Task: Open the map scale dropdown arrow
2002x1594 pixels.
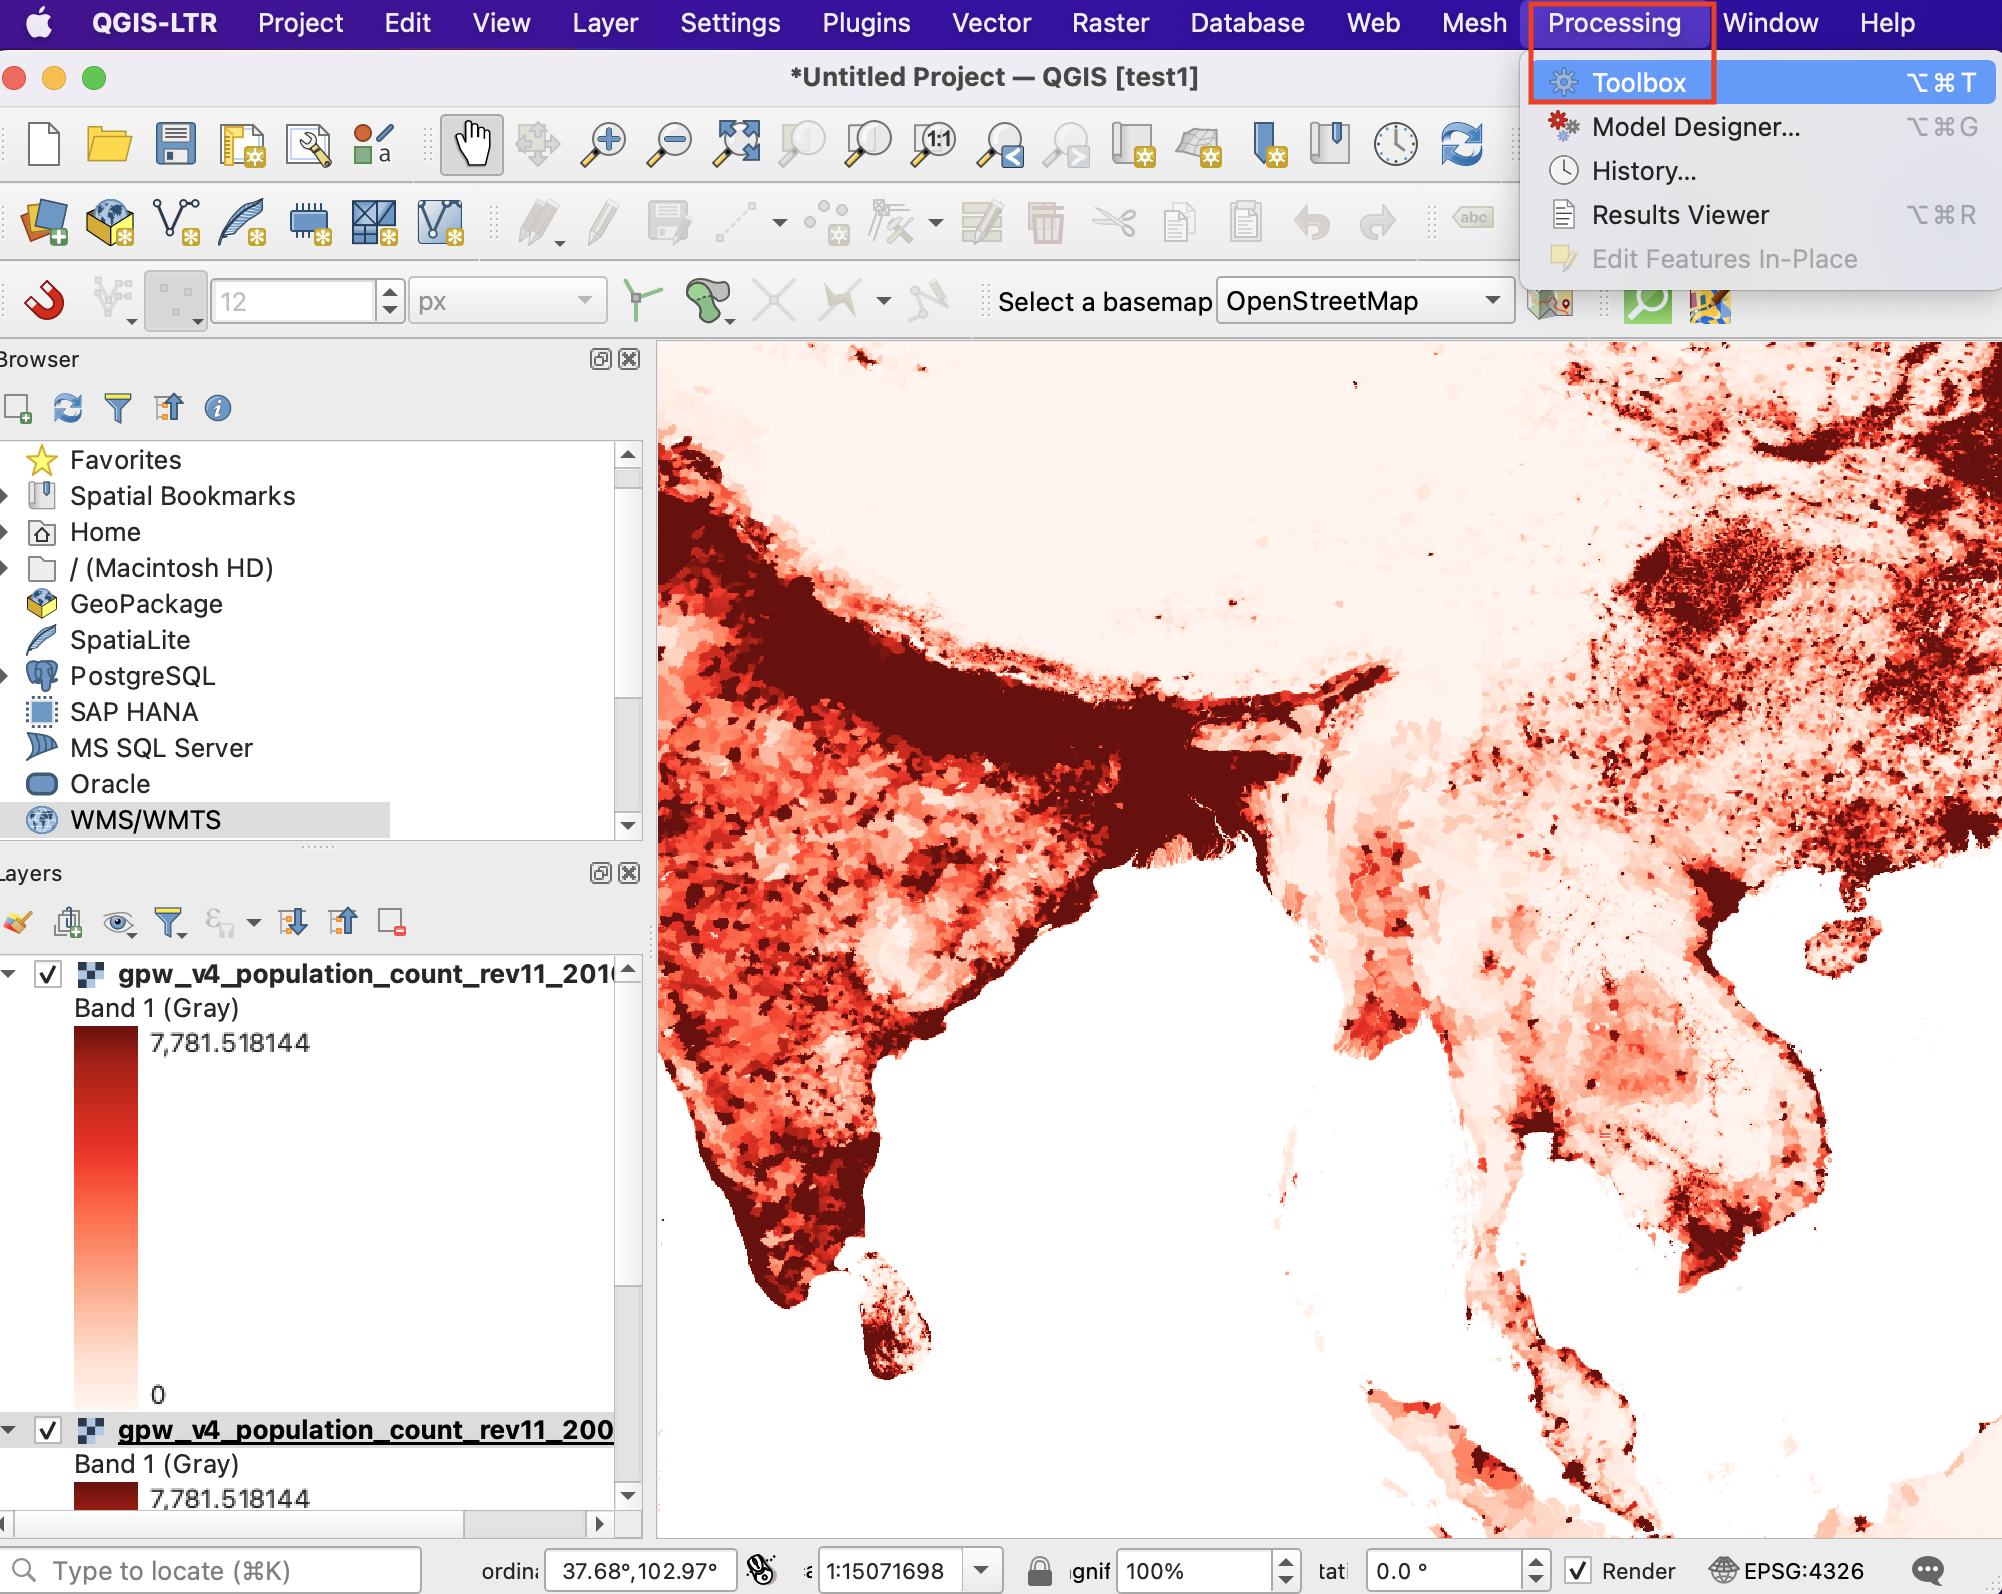Action: point(982,1571)
